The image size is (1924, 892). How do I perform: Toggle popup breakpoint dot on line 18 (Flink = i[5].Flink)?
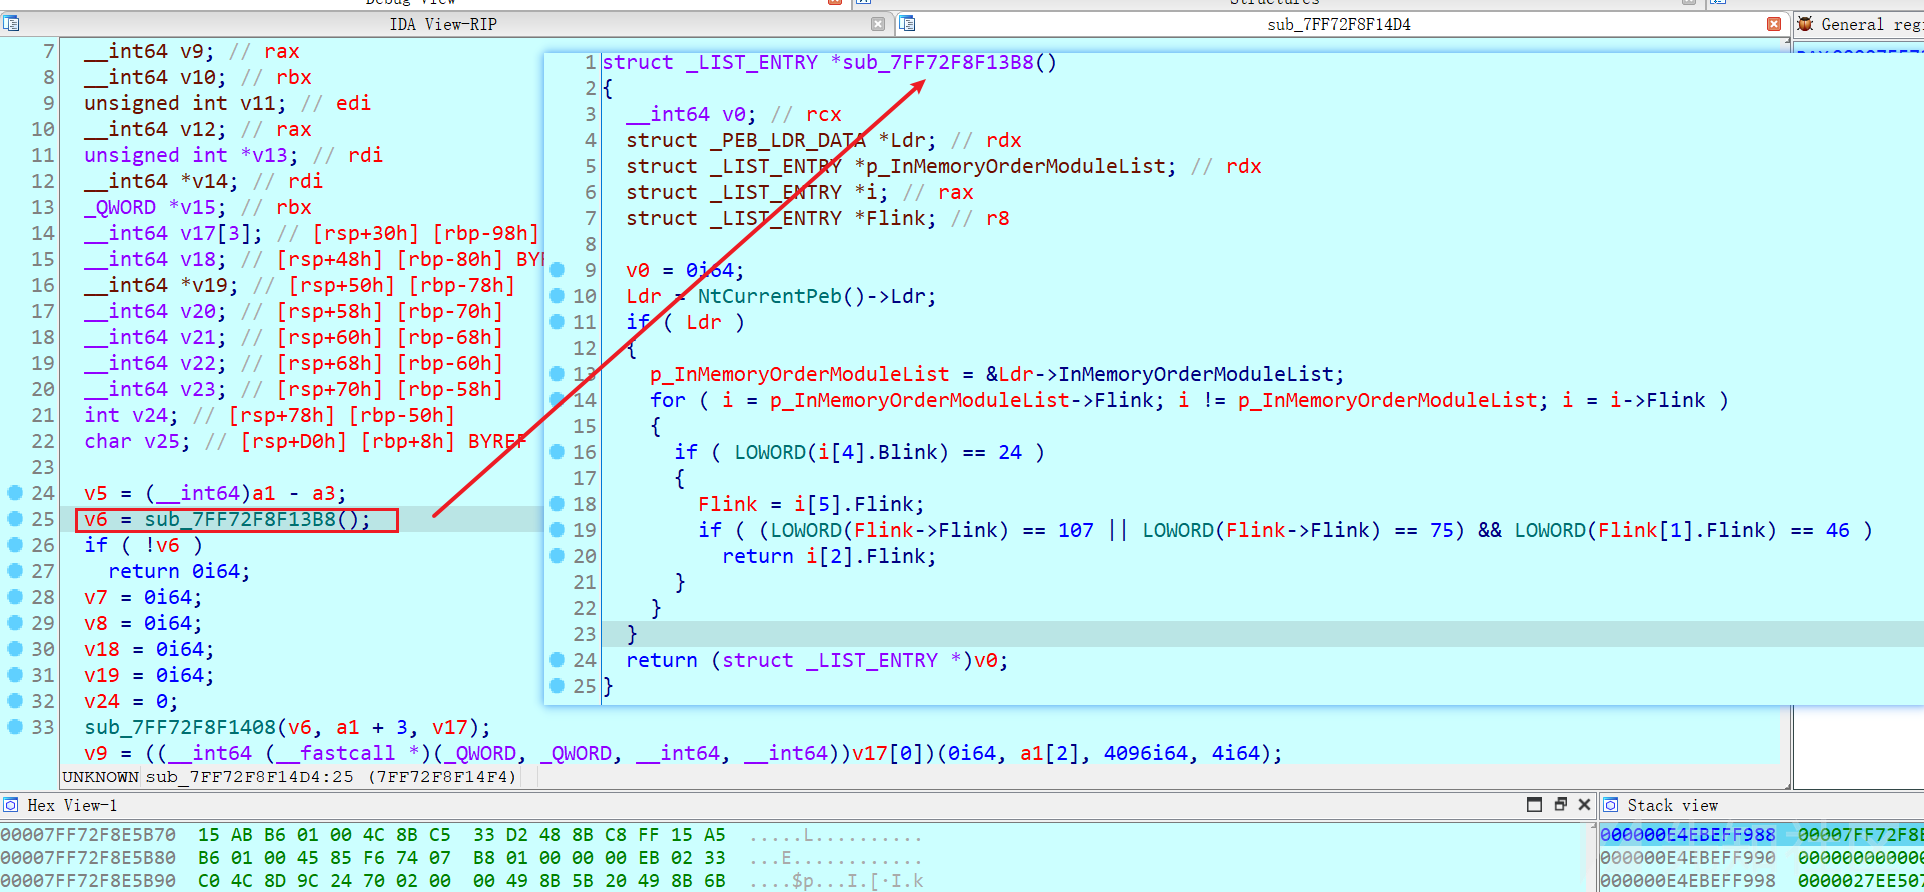click(x=557, y=503)
